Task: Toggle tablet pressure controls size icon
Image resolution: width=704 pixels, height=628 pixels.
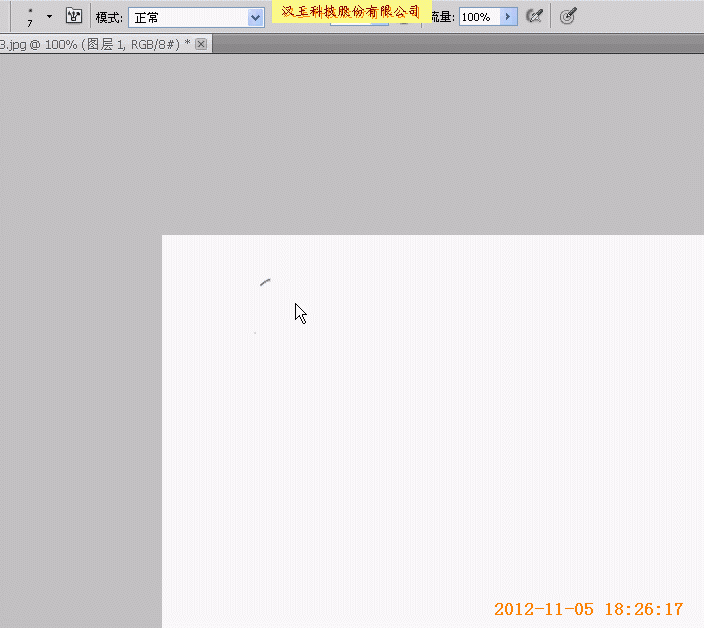Action: pos(568,17)
